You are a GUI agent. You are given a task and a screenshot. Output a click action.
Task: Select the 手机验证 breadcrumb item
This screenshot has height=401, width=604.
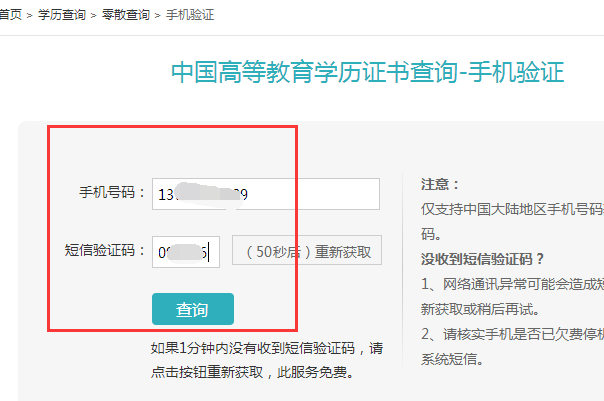190,15
